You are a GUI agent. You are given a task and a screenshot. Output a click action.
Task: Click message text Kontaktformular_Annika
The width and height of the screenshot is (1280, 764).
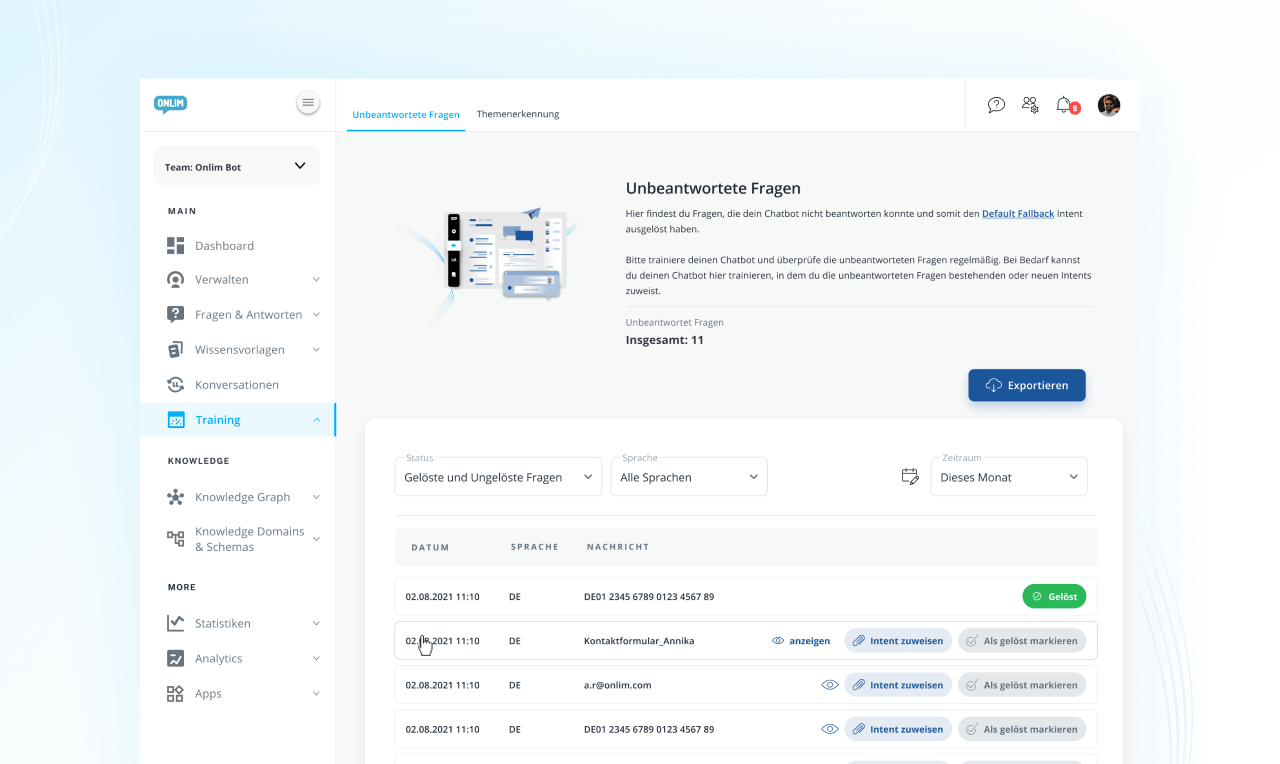tap(639, 641)
